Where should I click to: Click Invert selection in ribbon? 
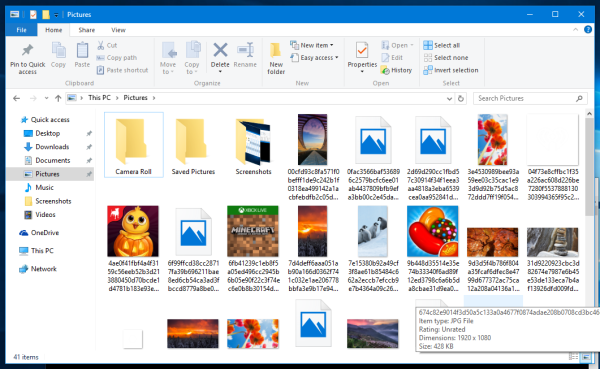tap(451, 70)
